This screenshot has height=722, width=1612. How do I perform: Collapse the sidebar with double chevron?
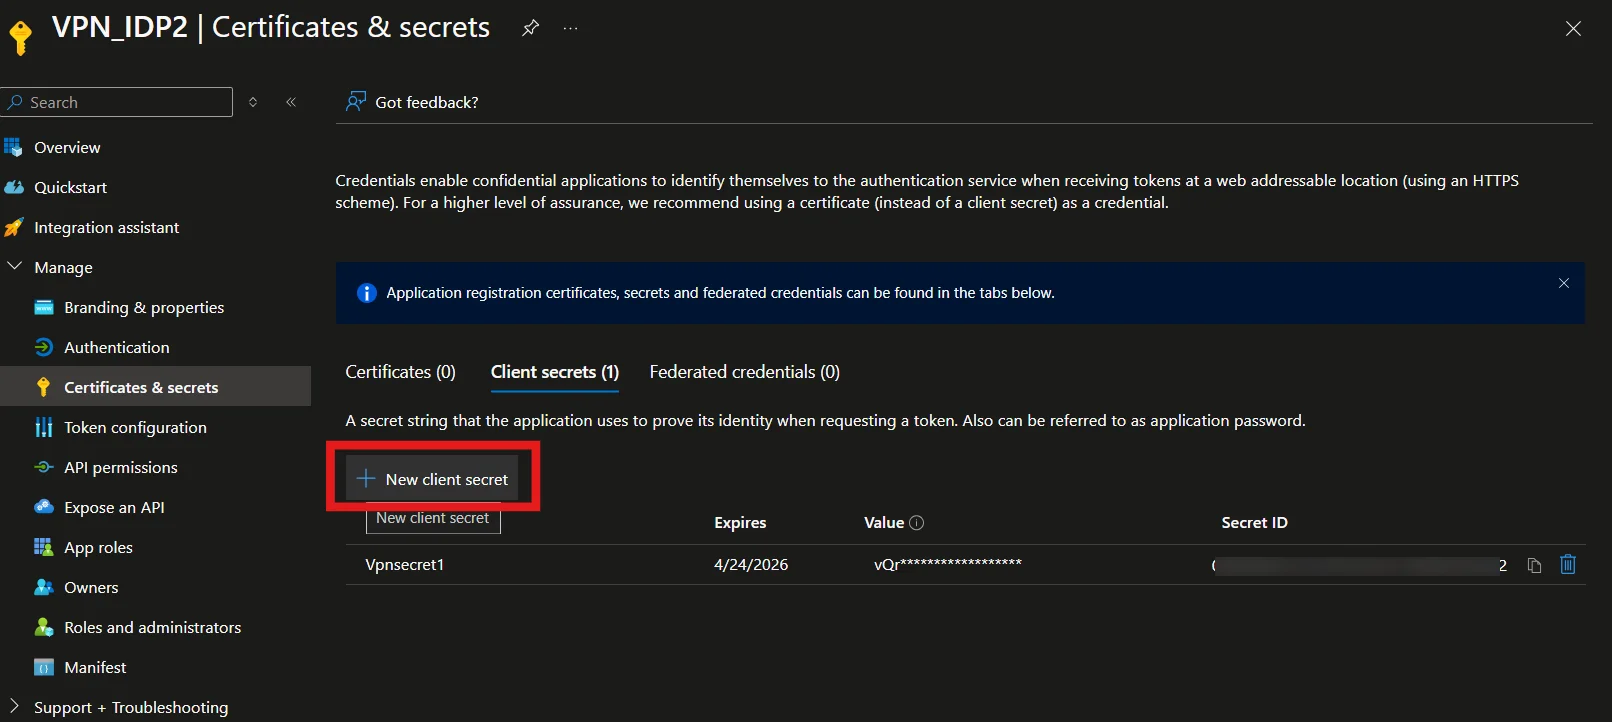pos(291,102)
